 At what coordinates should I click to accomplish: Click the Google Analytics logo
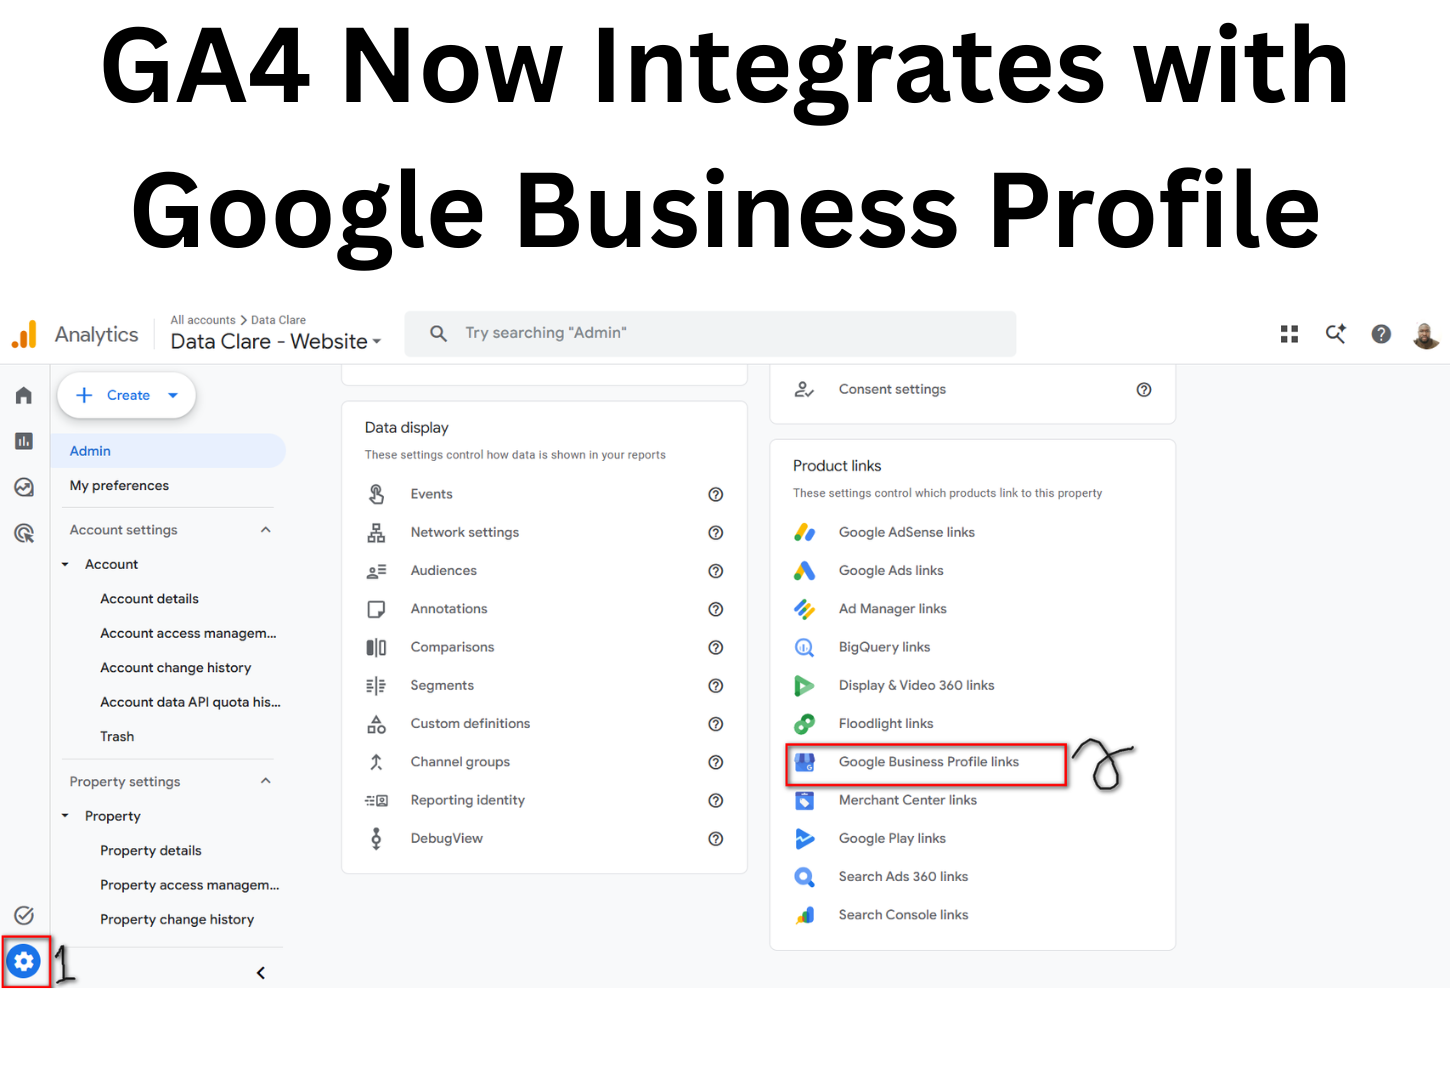coord(24,334)
